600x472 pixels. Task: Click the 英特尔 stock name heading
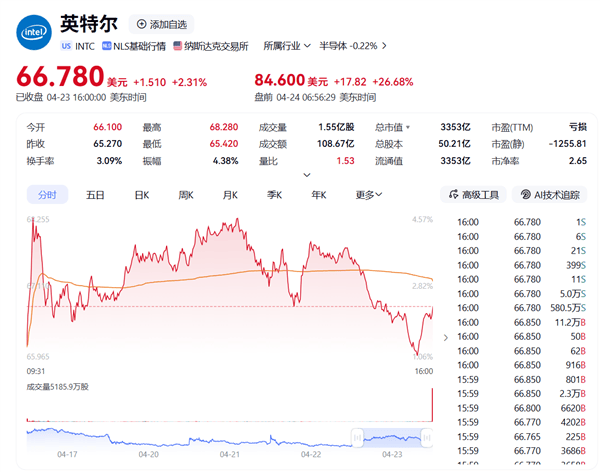click(89, 24)
